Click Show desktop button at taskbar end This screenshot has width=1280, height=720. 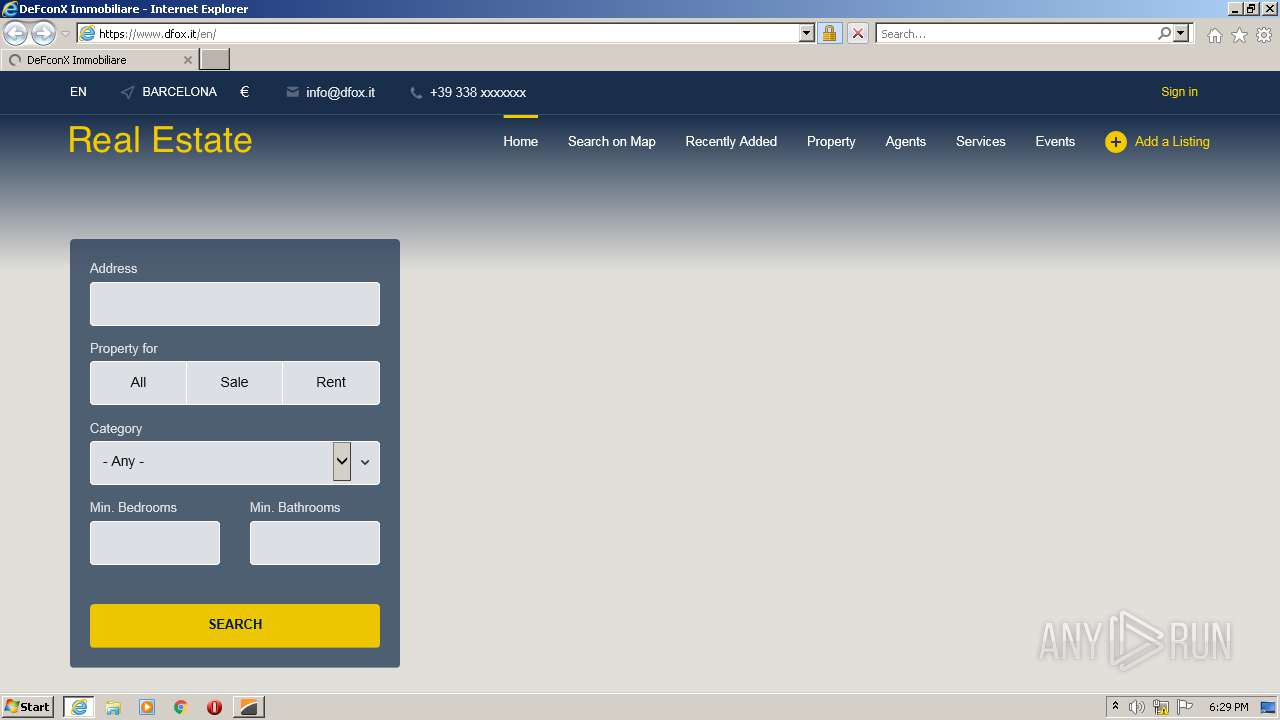pos(1269,707)
